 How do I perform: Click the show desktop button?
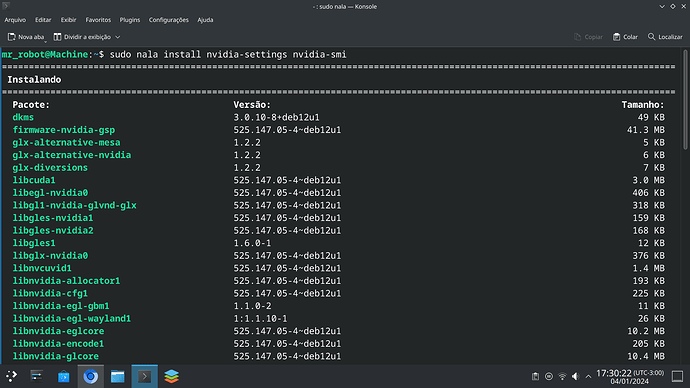677,376
